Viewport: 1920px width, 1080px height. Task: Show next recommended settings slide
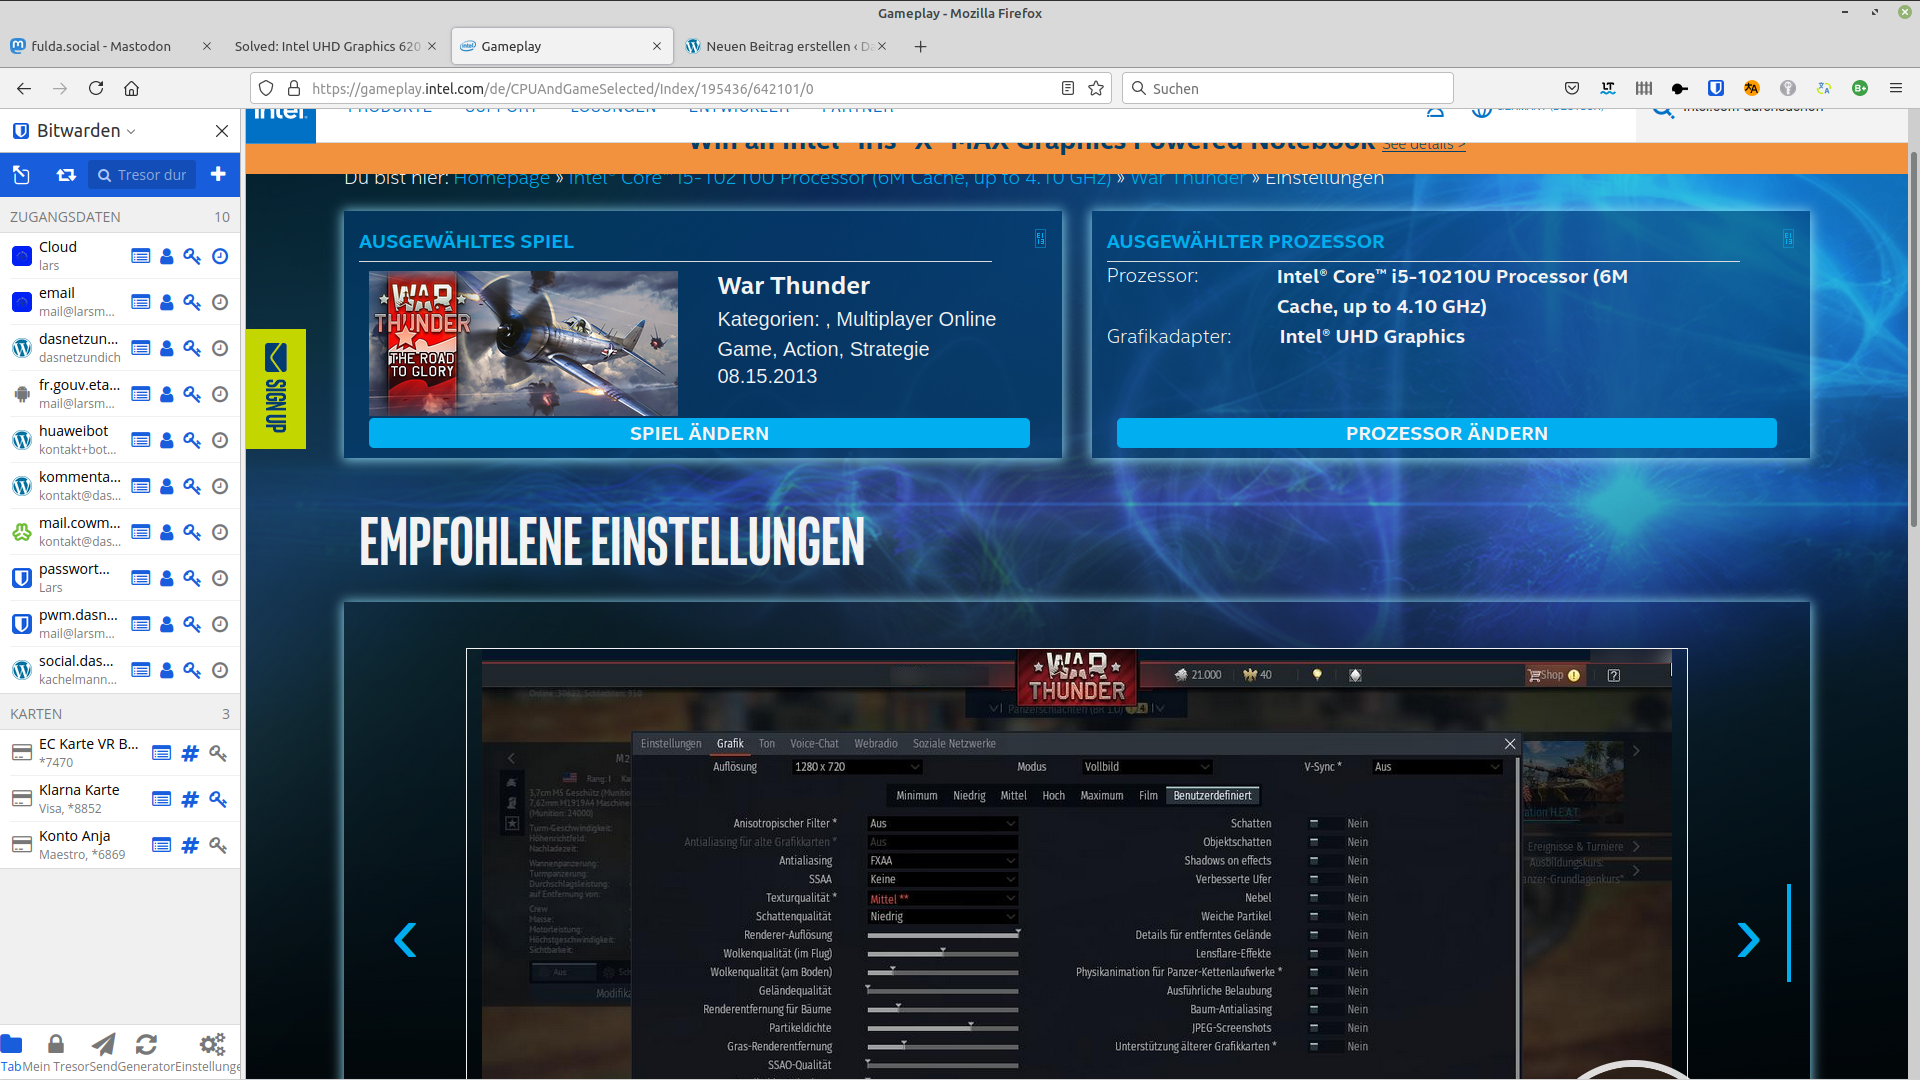click(1748, 940)
